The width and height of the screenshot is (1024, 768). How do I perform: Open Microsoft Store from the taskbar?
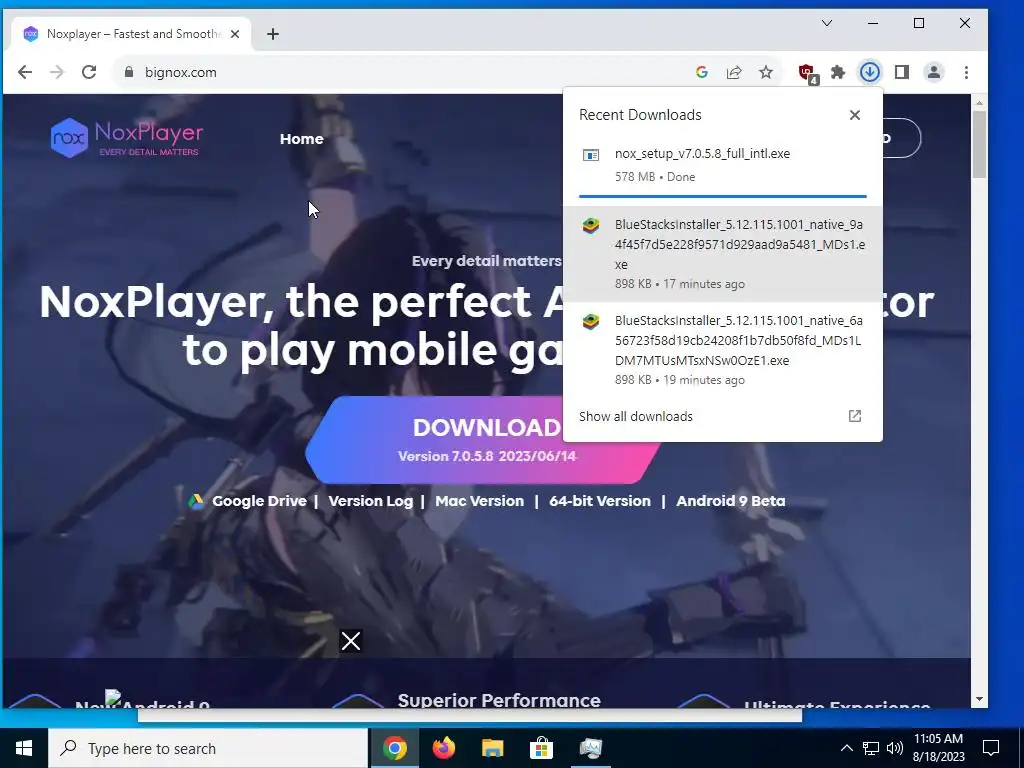pos(541,748)
